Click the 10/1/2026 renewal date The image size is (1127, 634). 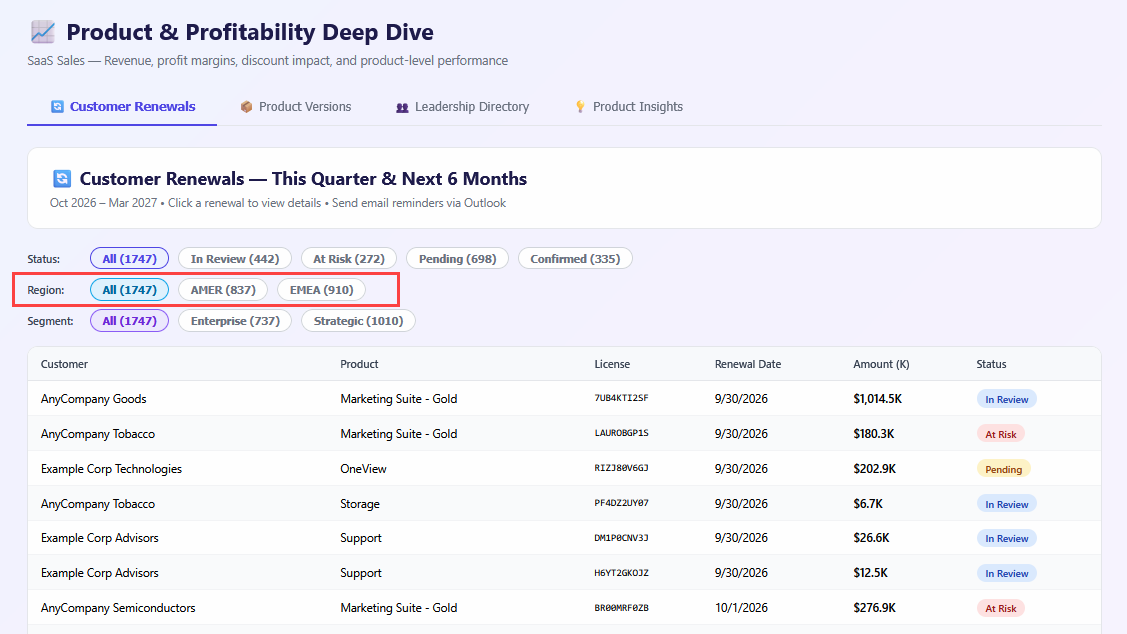[x=741, y=608]
